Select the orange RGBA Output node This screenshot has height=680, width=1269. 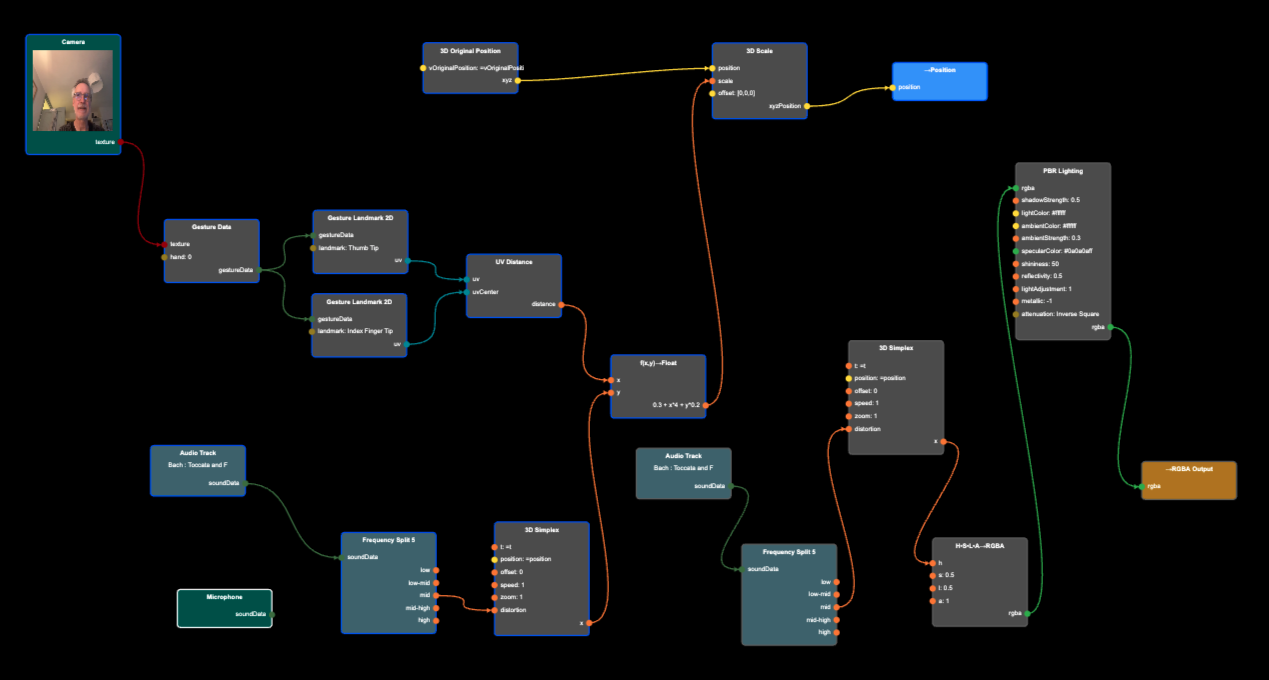pyautogui.click(x=1189, y=480)
